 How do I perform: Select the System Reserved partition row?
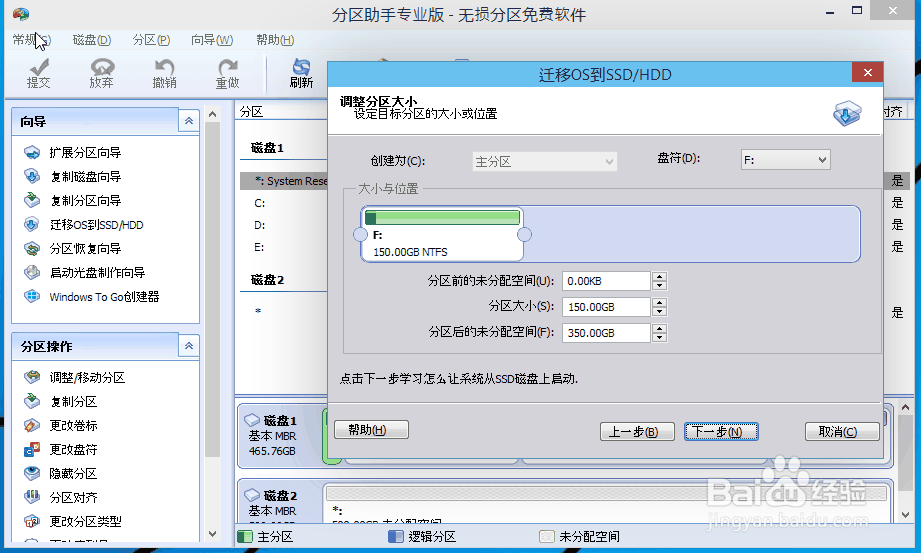pyautogui.click(x=284, y=181)
